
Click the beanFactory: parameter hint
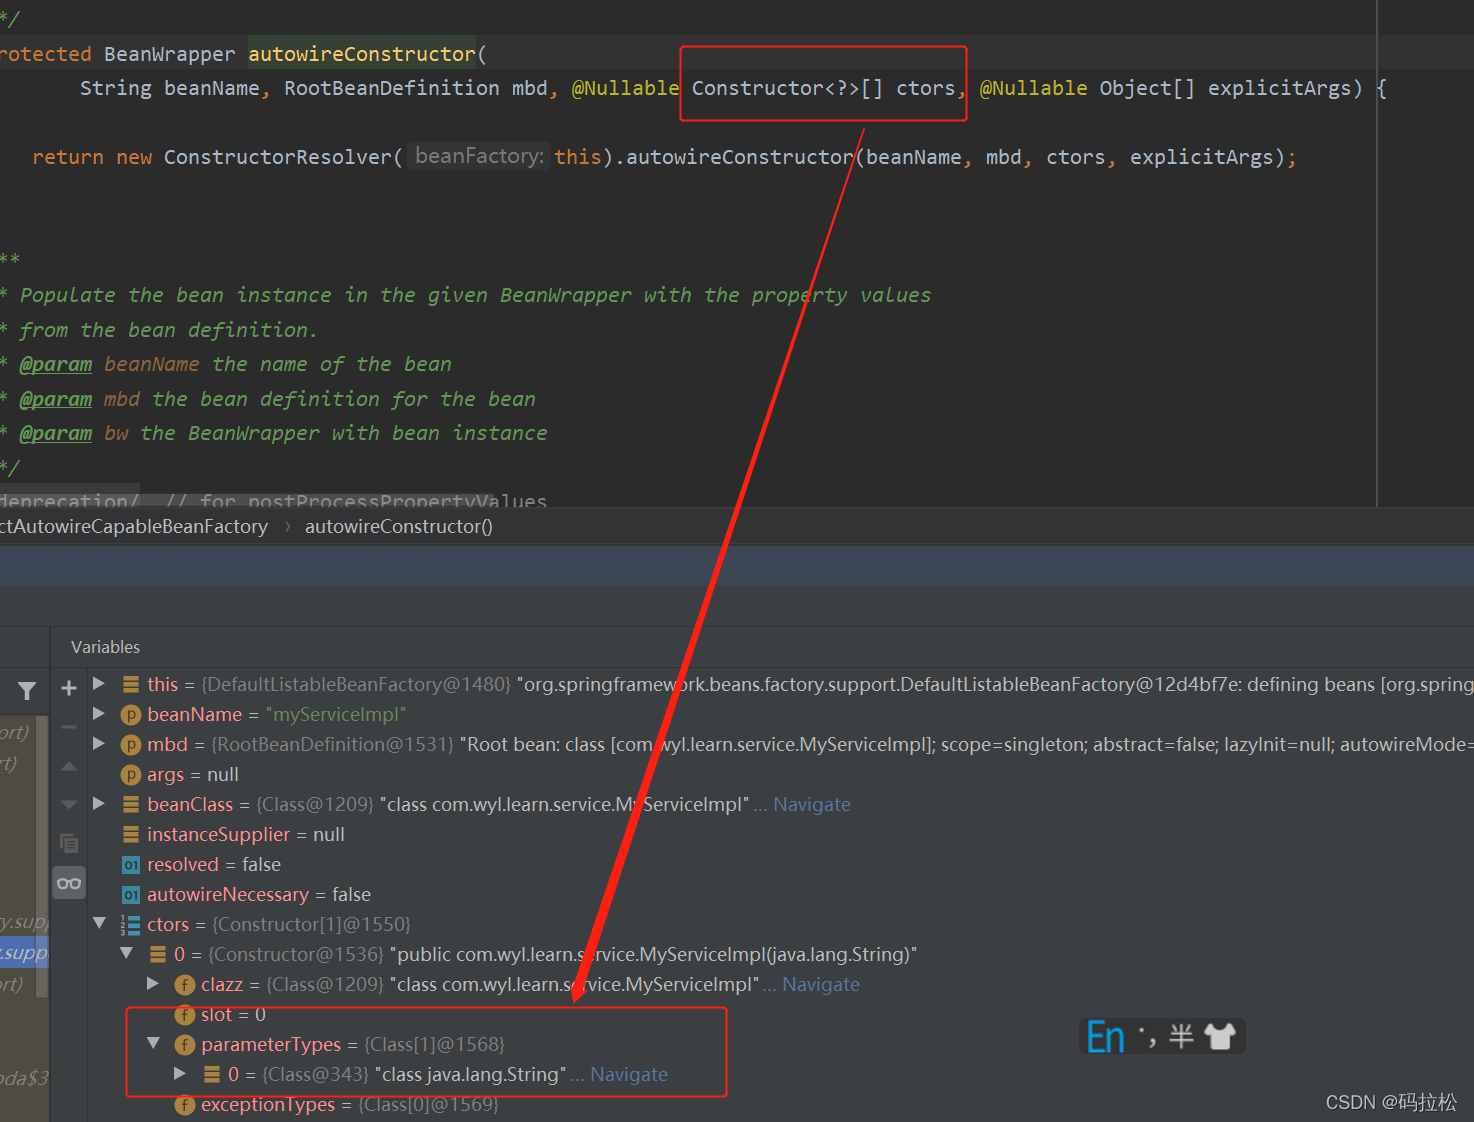coord(480,156)
